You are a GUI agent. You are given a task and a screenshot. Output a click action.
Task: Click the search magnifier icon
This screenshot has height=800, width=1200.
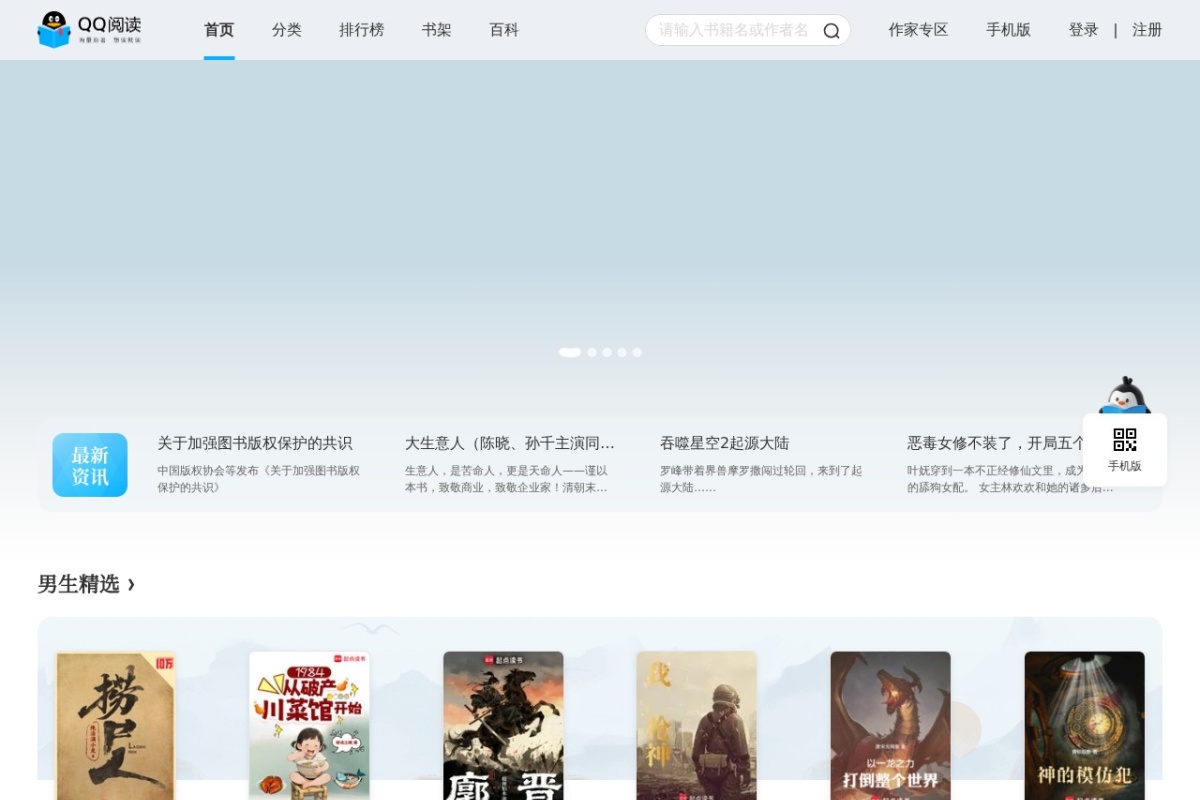831,31
